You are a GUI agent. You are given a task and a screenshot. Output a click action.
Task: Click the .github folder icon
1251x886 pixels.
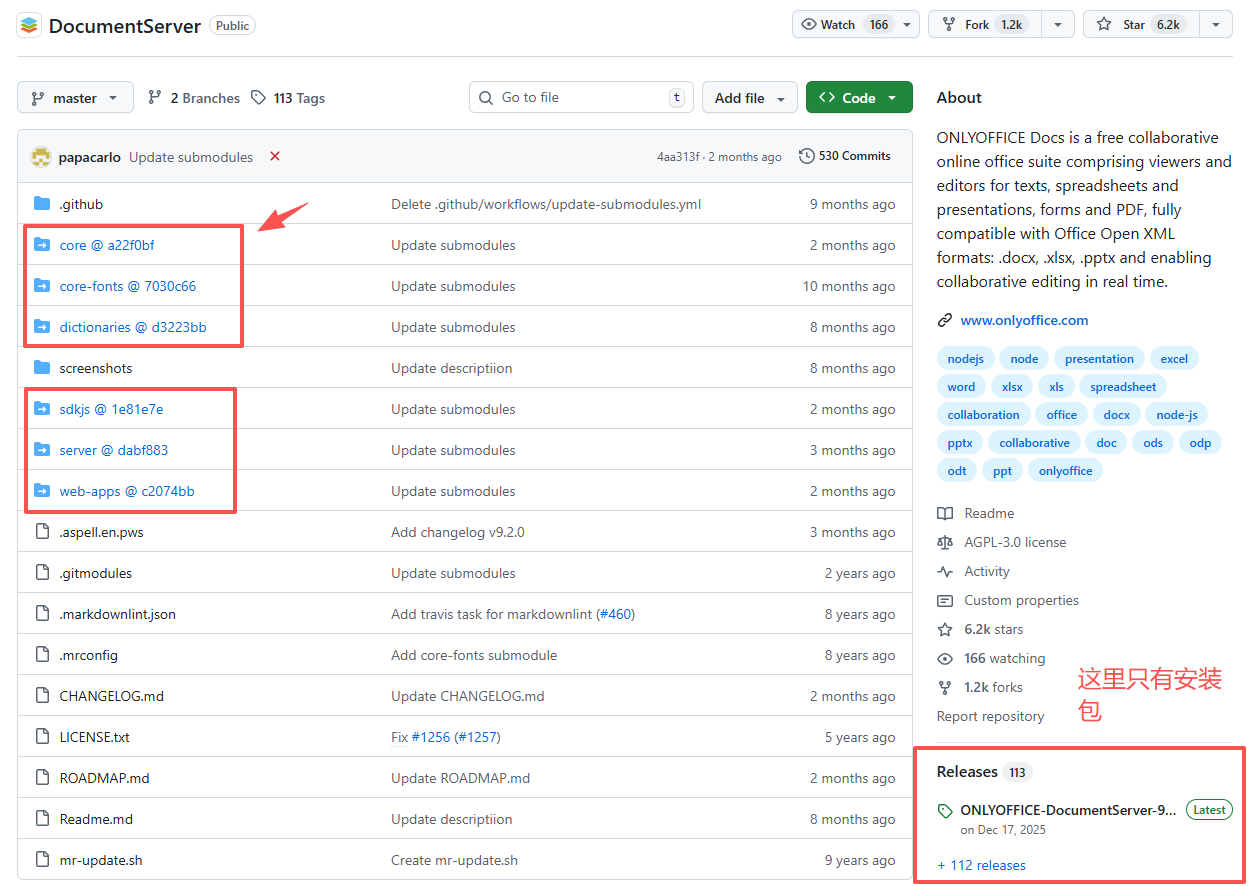42,204
